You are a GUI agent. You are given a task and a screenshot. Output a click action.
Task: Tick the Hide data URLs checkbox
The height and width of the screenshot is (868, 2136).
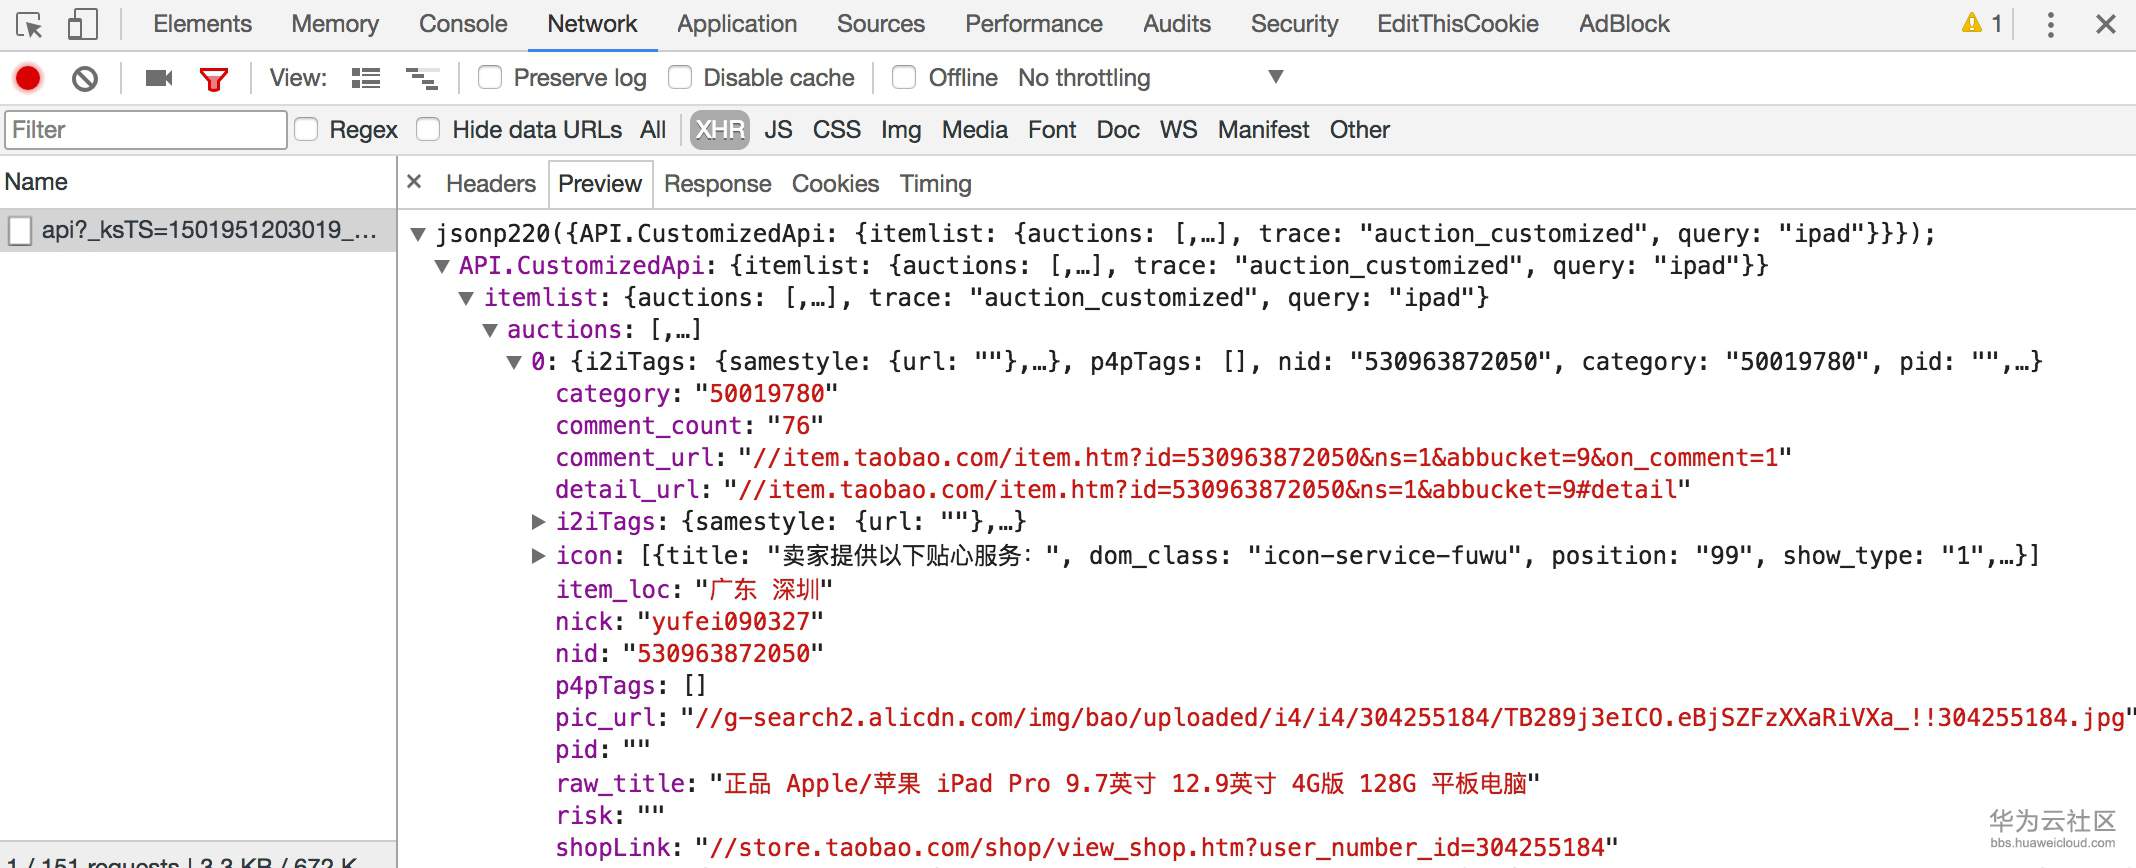pos(428,129)
